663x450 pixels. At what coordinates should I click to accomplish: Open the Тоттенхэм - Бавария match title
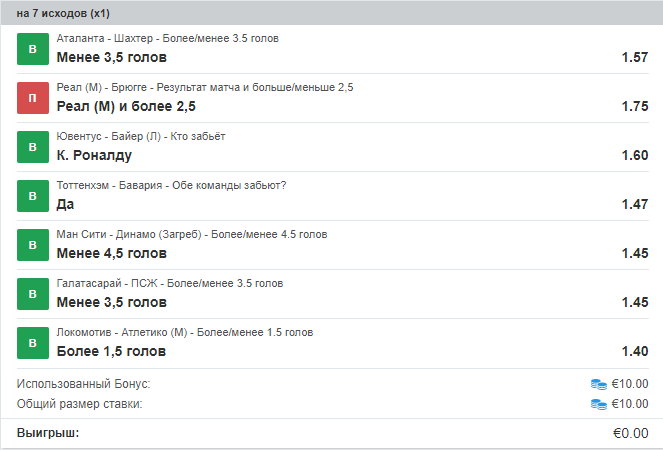(x=172, y=186)
